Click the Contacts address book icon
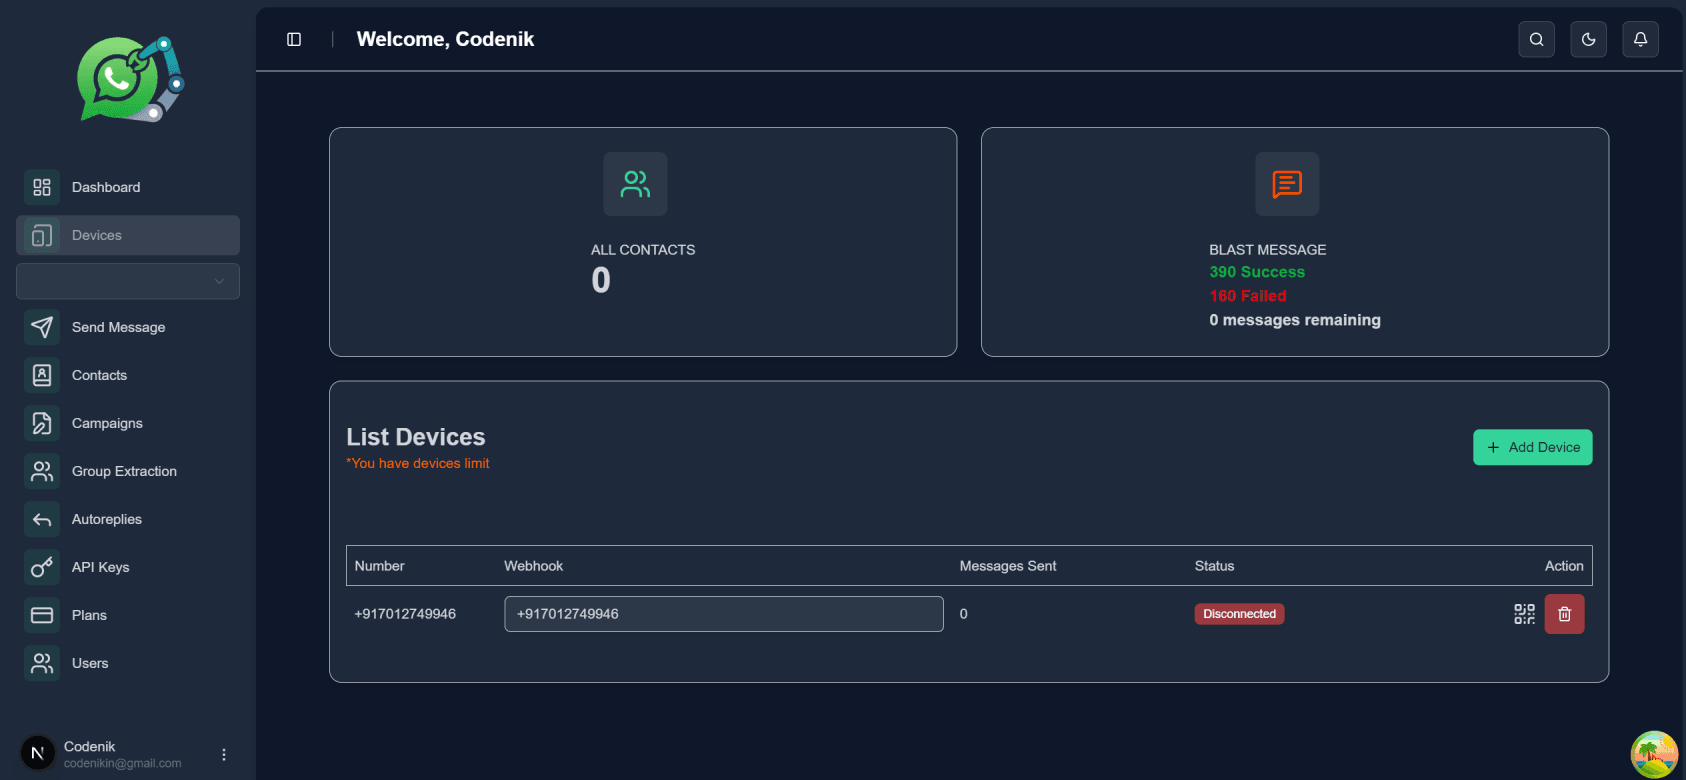Viewport: 1686px width, 780px height. 42,375
